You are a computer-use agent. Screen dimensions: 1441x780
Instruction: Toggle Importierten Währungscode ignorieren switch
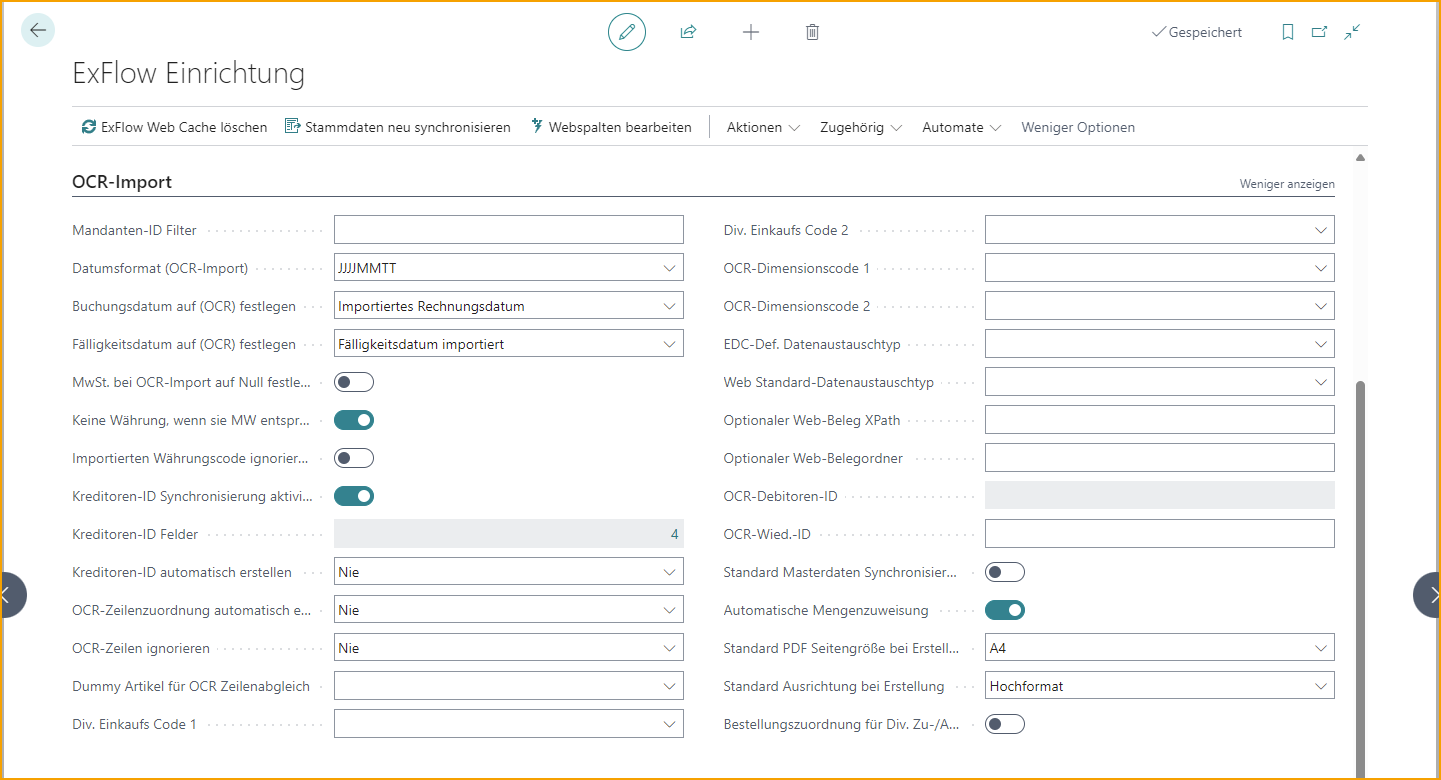[354, 458]
